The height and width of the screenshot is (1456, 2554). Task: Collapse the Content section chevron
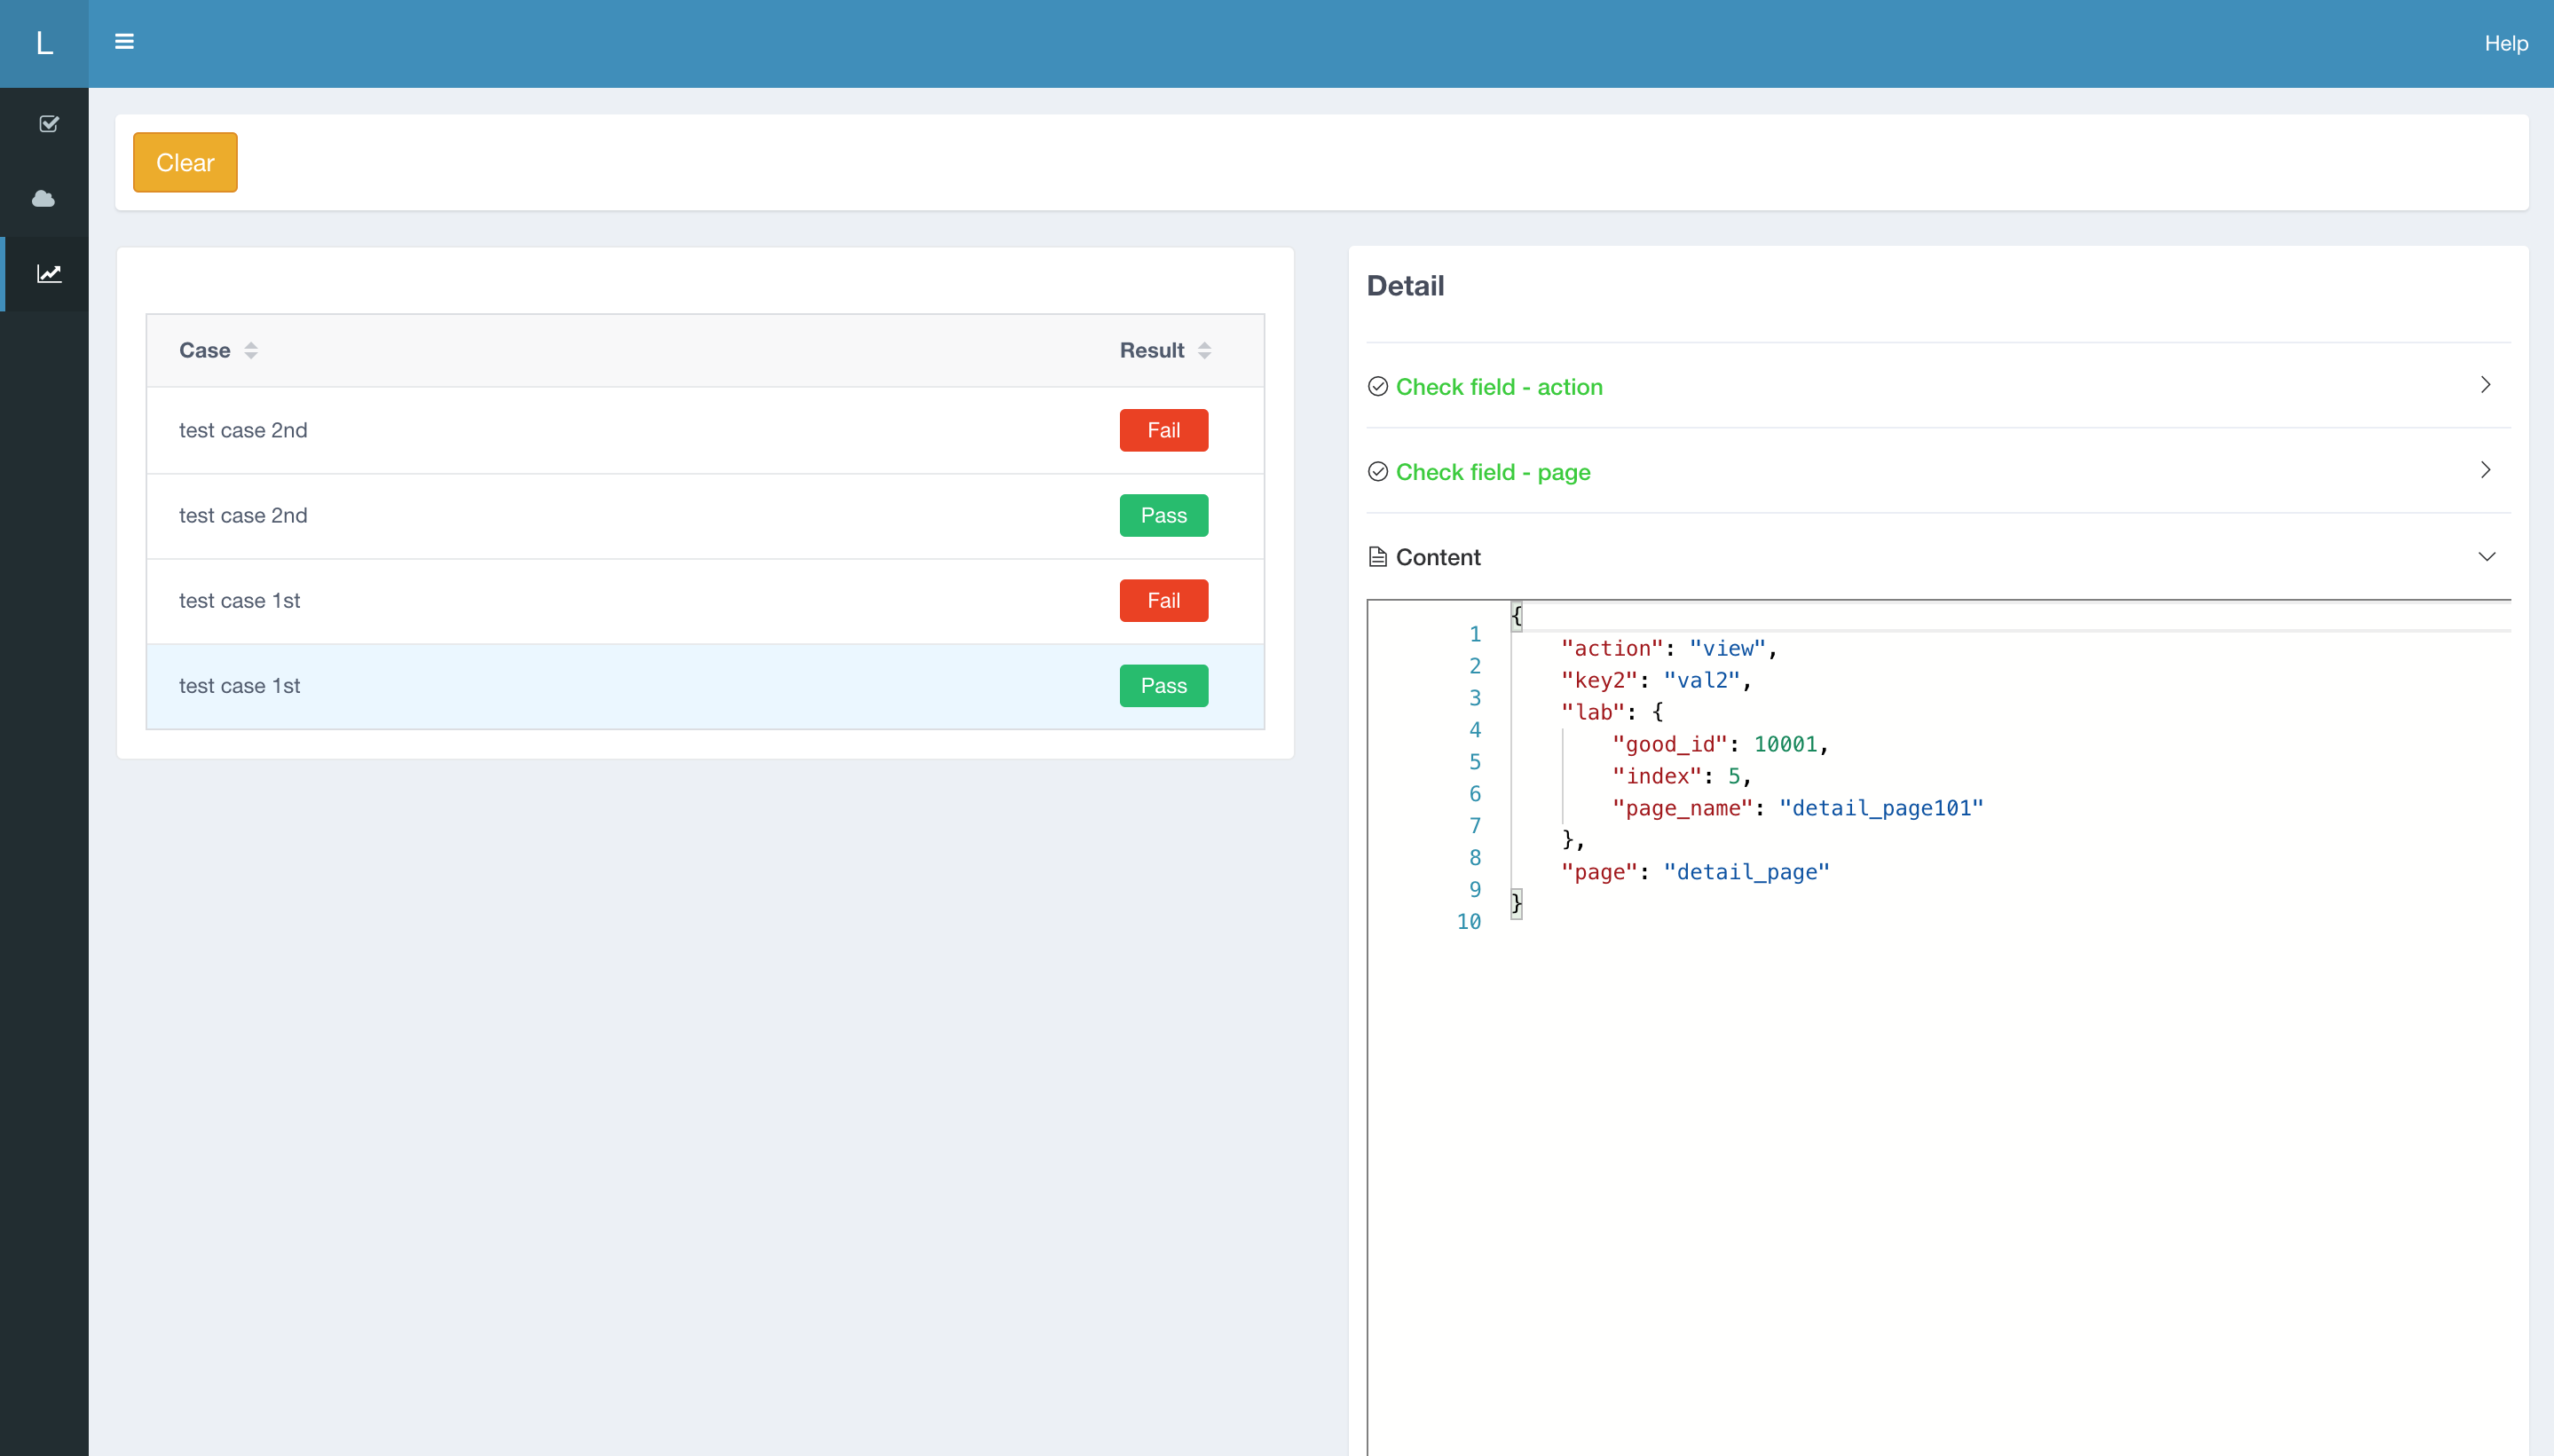point(2486,557)
